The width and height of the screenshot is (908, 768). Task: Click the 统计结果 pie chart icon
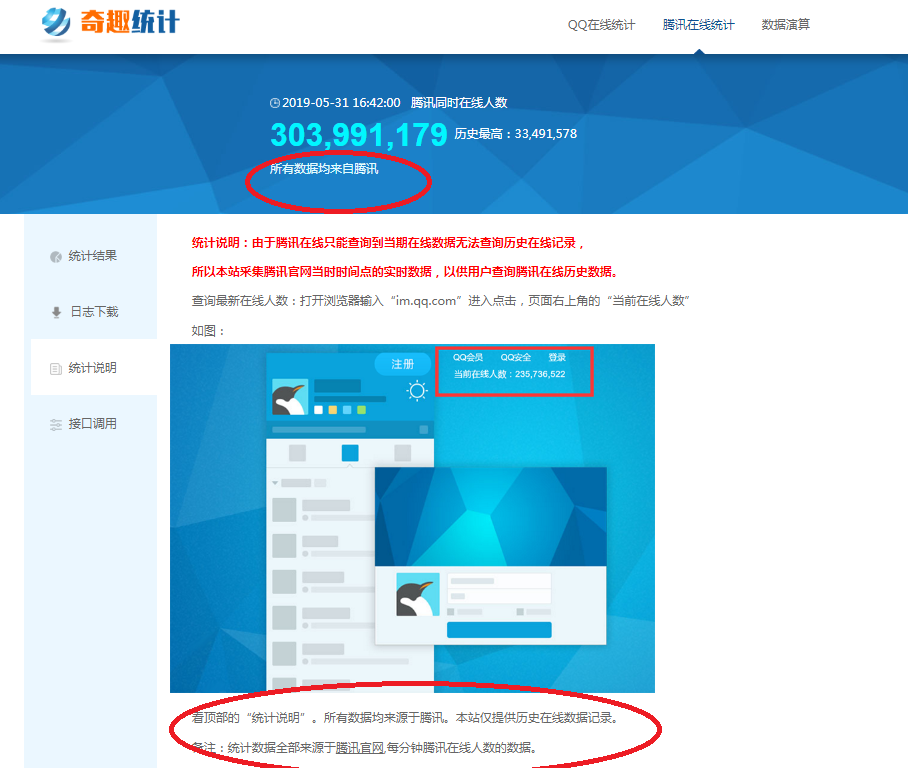pos(56,257)
